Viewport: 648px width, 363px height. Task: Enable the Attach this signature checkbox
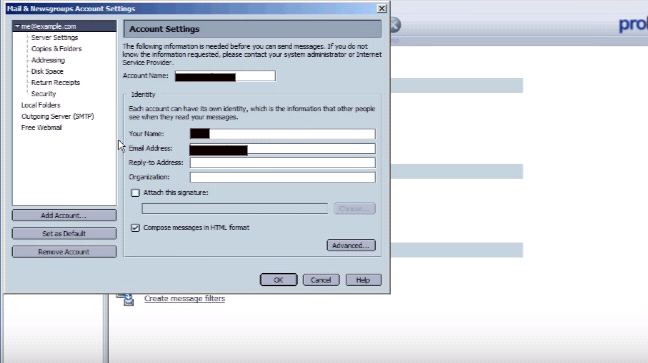coord(135,193)
